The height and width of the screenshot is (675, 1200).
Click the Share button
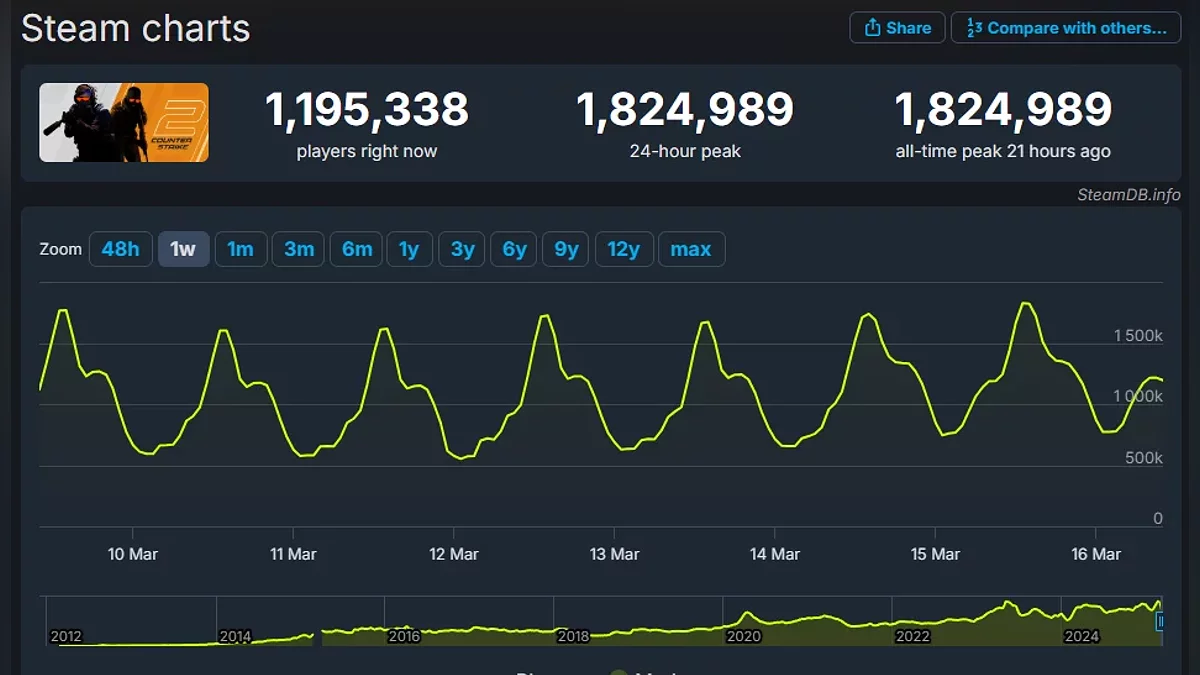896,28
